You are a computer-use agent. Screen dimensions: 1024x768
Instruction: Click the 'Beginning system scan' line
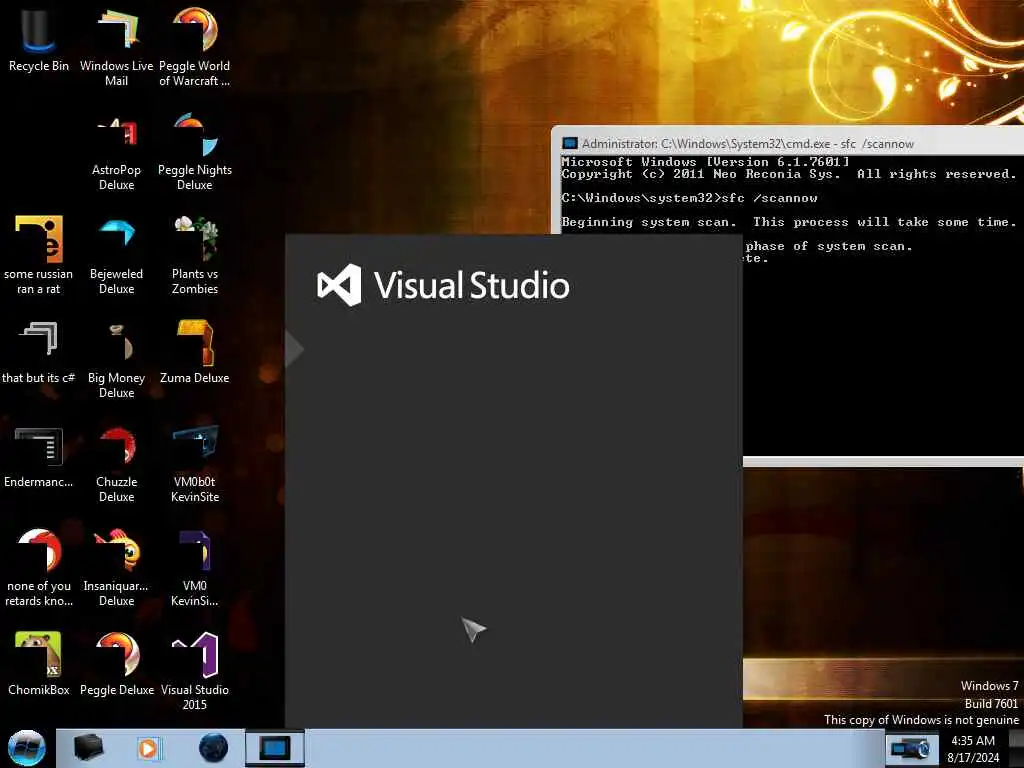point(788,222)
